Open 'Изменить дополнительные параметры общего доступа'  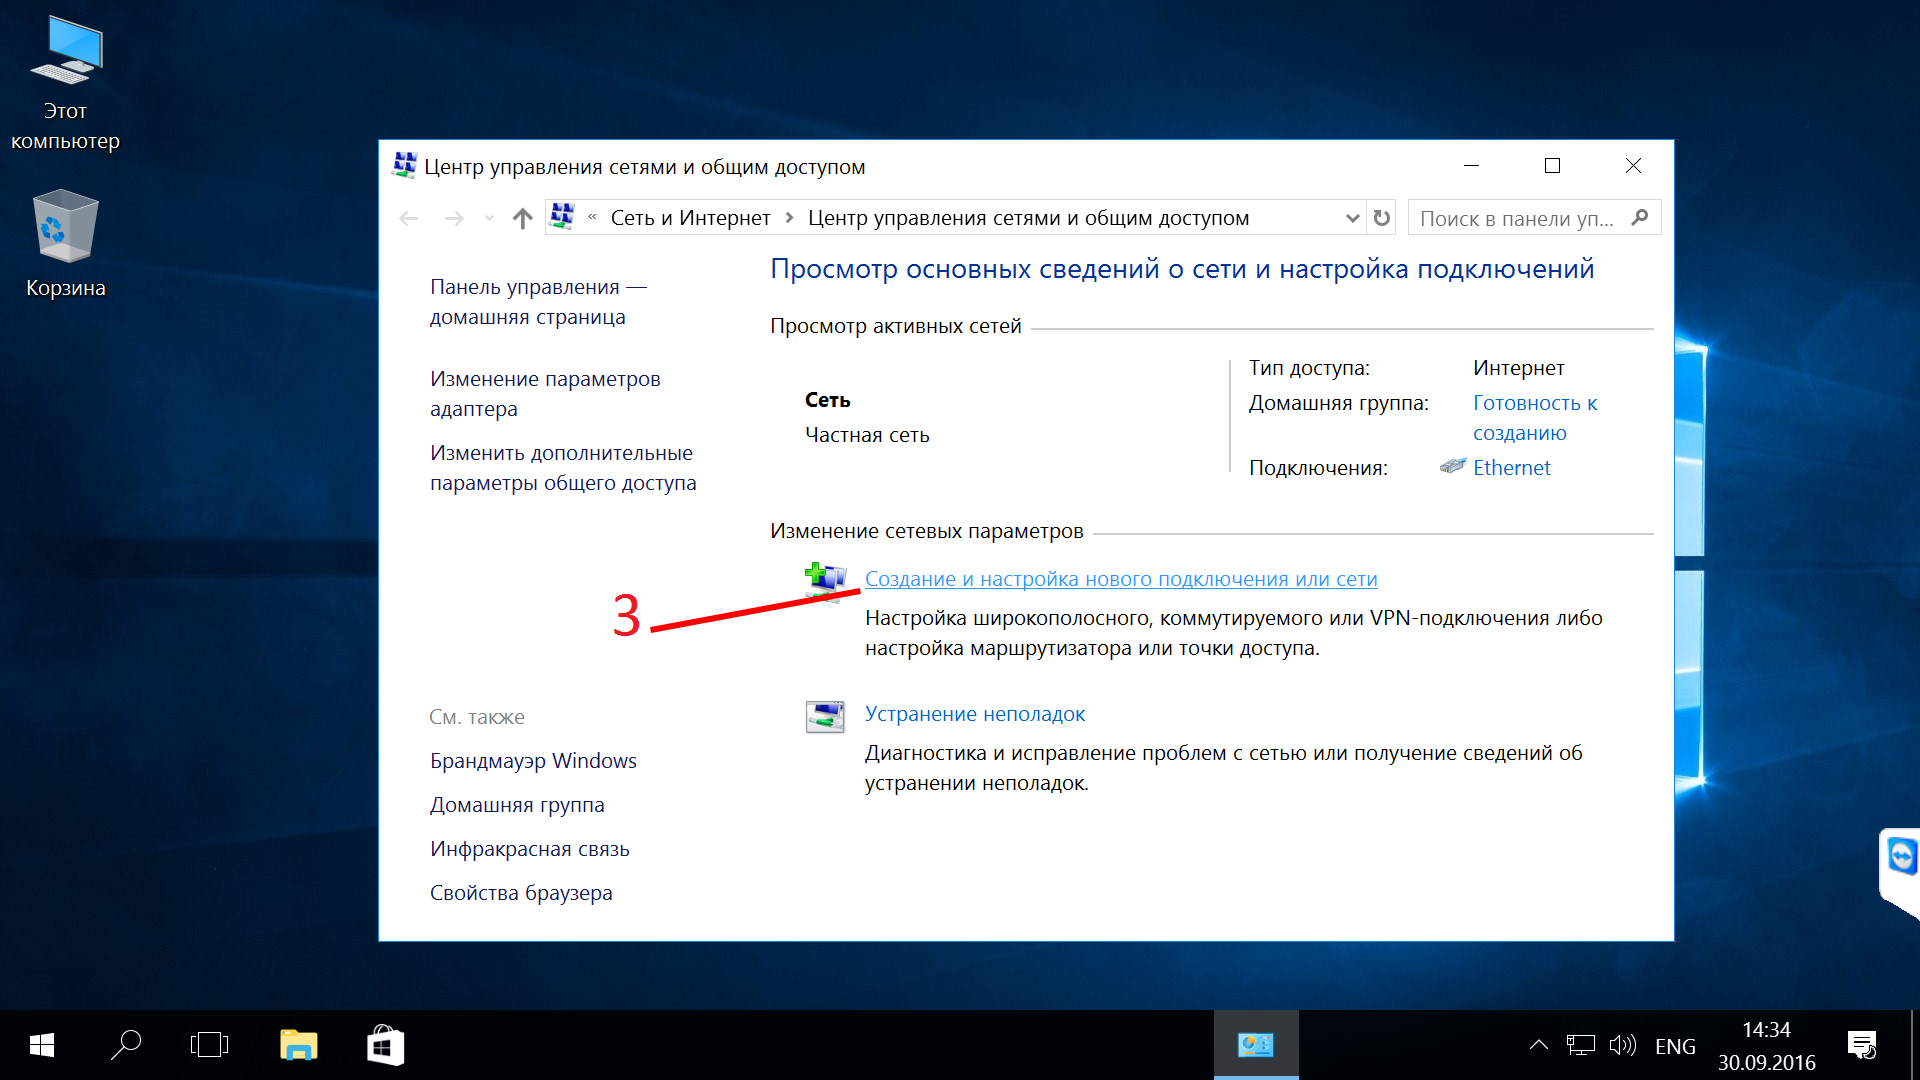[x=563, y=468]
